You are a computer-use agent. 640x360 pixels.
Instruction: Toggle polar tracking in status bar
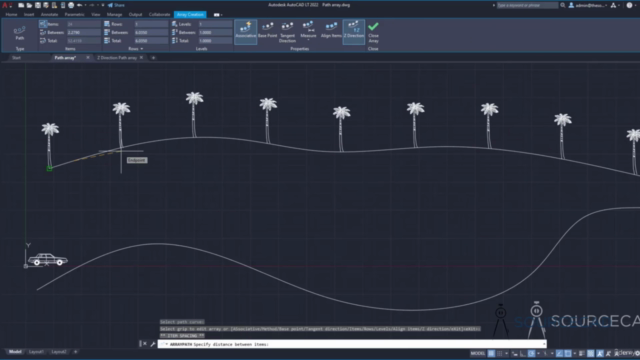[531, 353]
